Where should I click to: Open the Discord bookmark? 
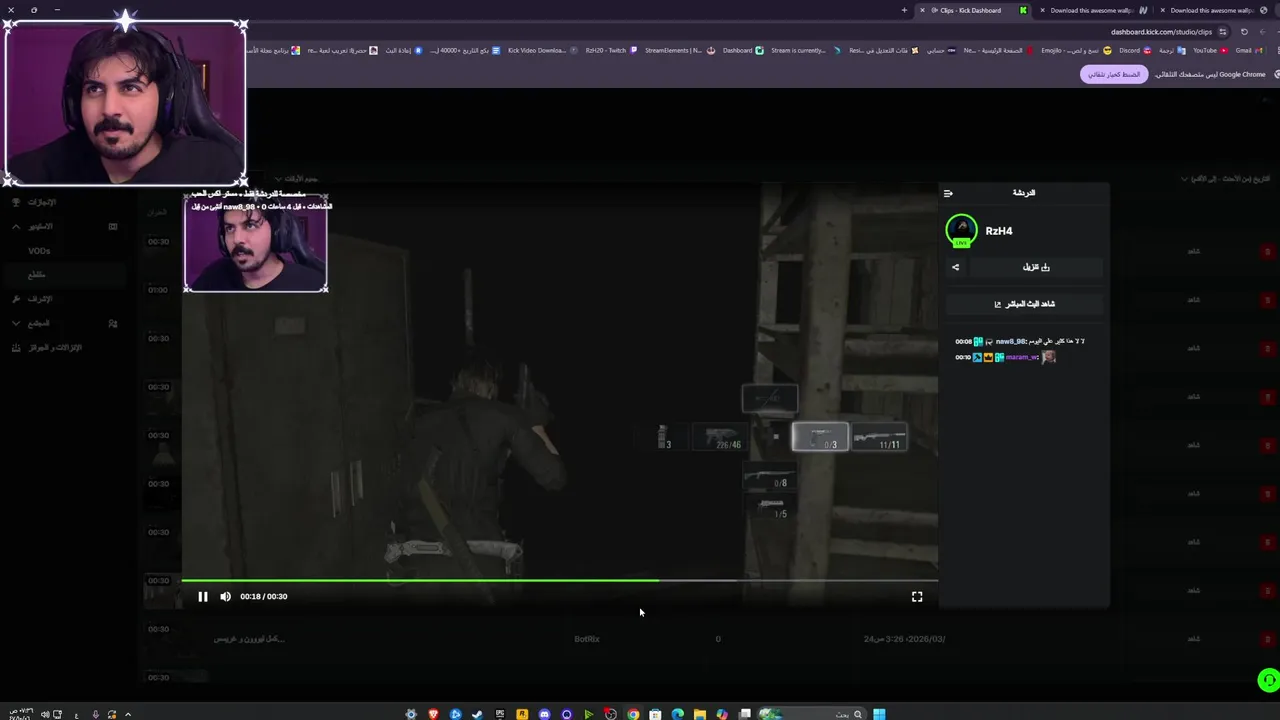pyautogui.click(x=1135, y=50)
